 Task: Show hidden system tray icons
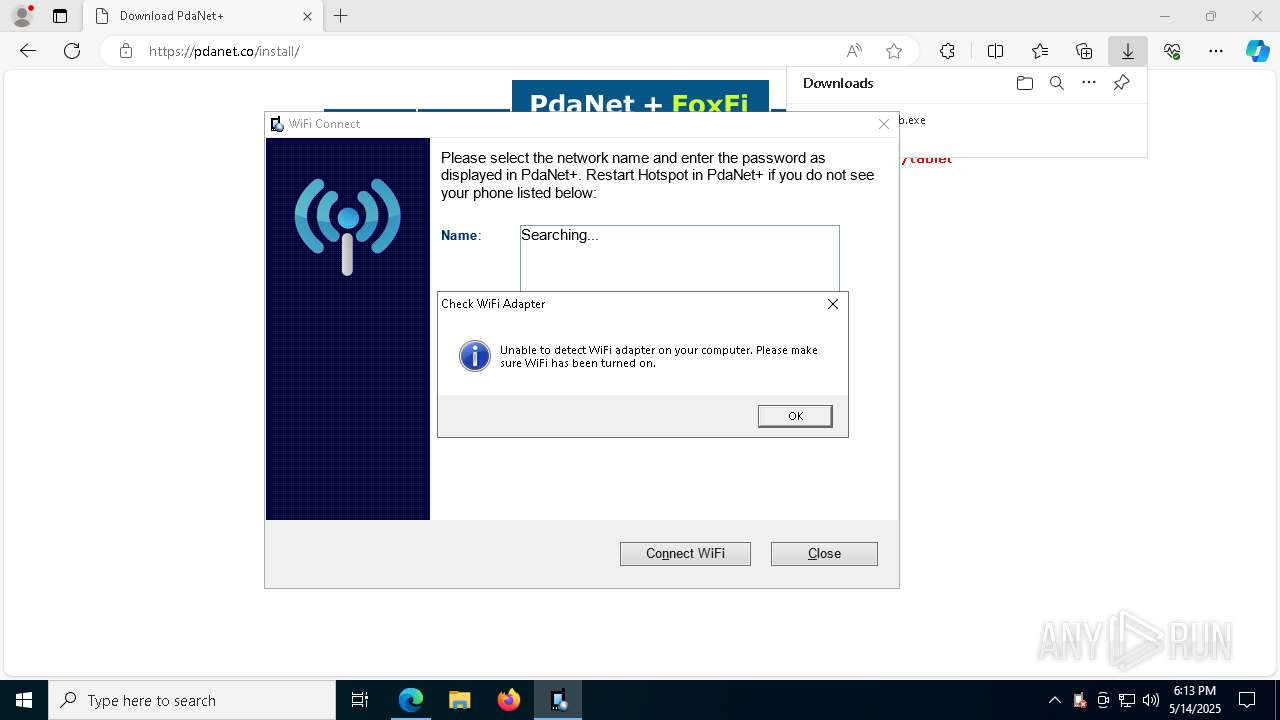coord(1054,700)
